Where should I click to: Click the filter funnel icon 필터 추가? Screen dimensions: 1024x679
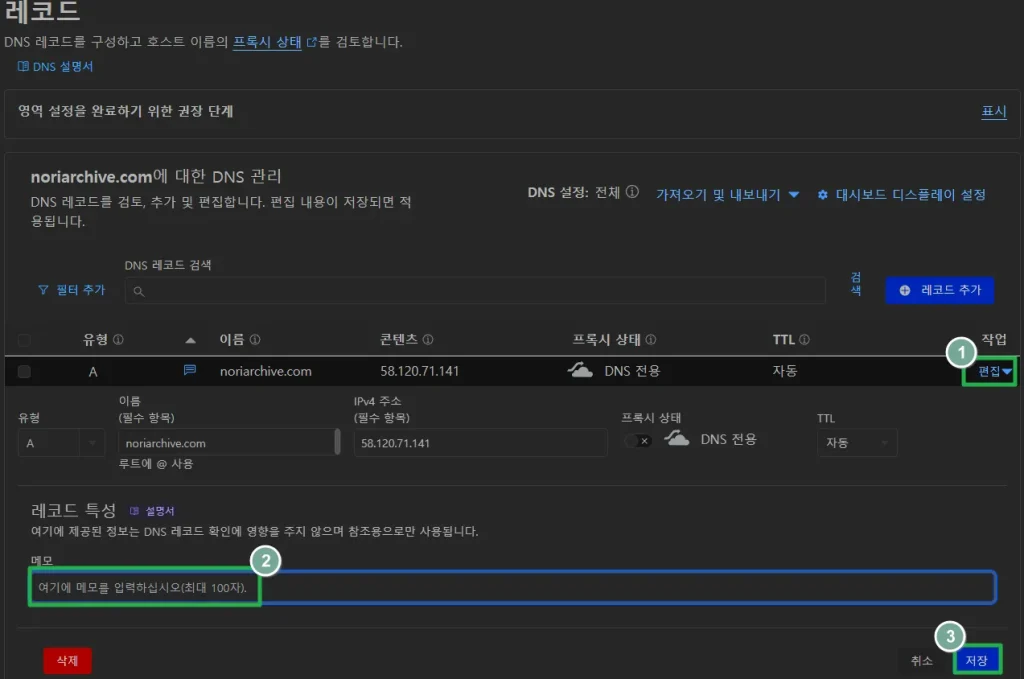pos(43,290)
